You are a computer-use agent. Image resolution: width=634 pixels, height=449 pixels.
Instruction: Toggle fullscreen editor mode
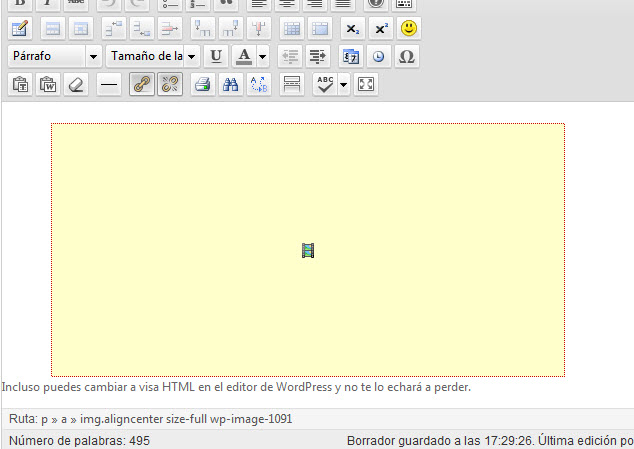pos(366,85)
